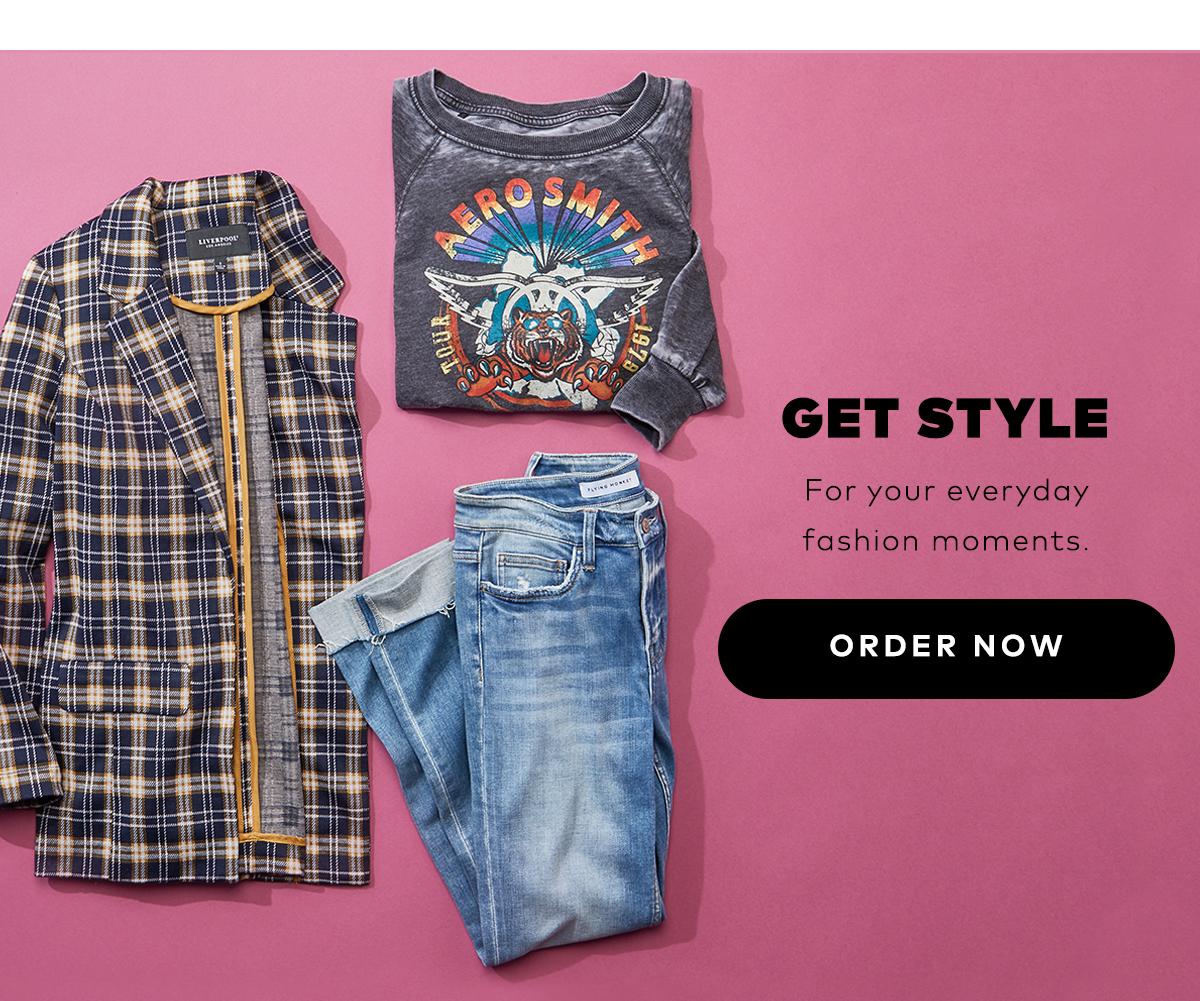The width and height of the screenshot is (1200, 1001).
Task: Click the distressed front pocket of jeans
Action: (530, 576)
